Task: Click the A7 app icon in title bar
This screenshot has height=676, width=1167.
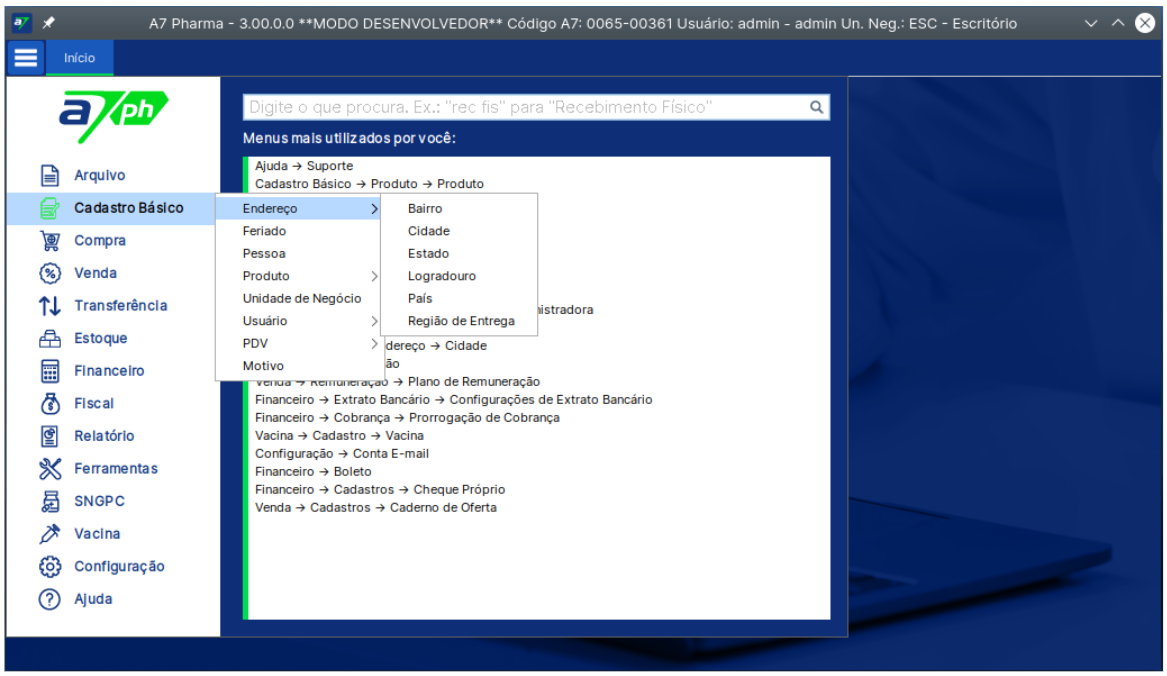Action: click(x=22, y=23)
